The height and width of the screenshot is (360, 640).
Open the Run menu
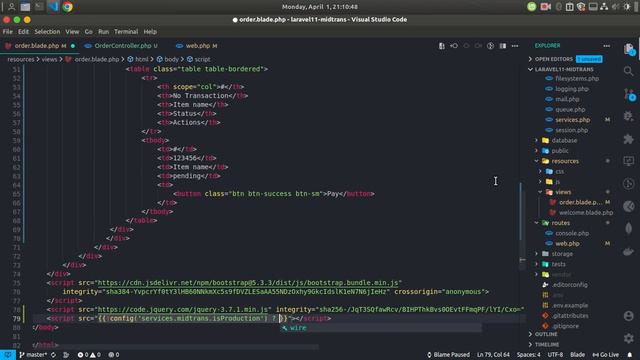coord(104,31)
